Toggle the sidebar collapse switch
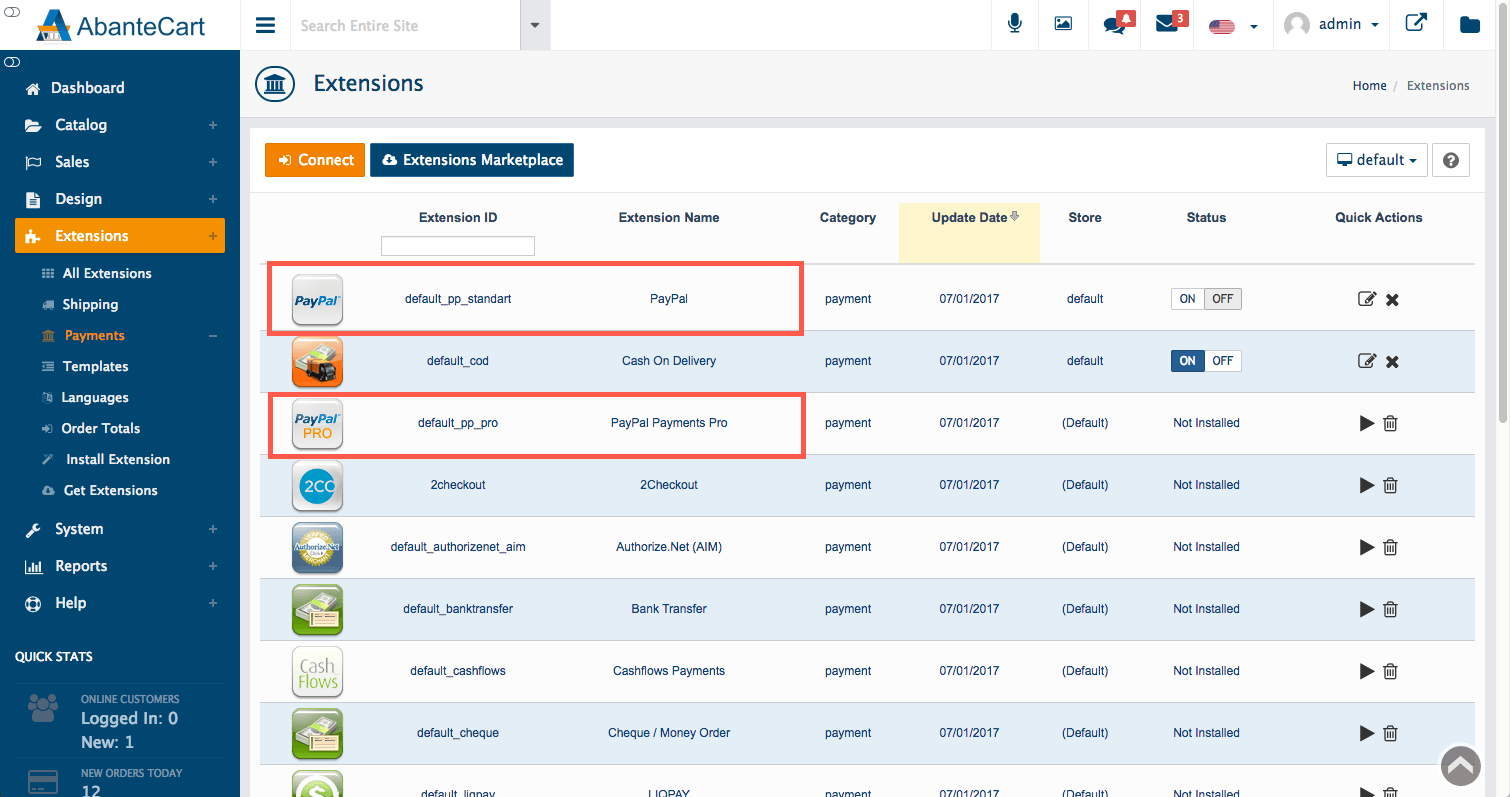Screen dimensions: 1510x797 point(12,62)
